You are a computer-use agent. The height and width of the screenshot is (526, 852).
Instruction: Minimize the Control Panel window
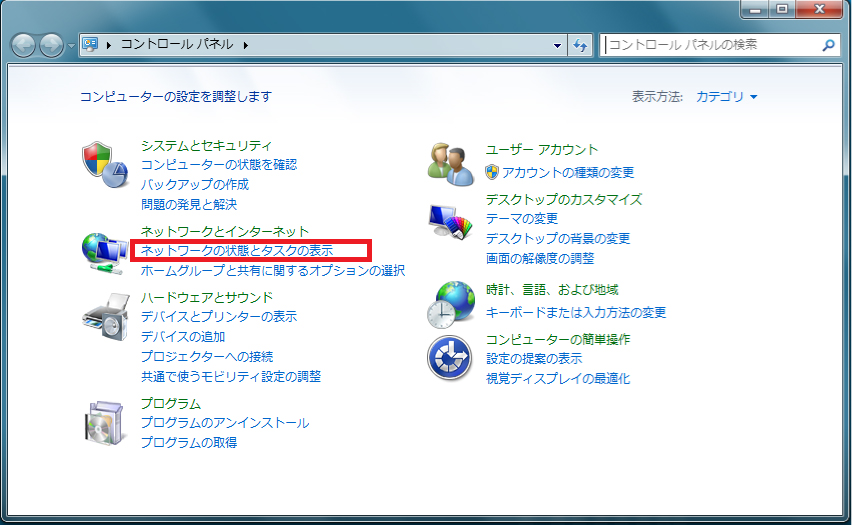(x=755, y=9)
